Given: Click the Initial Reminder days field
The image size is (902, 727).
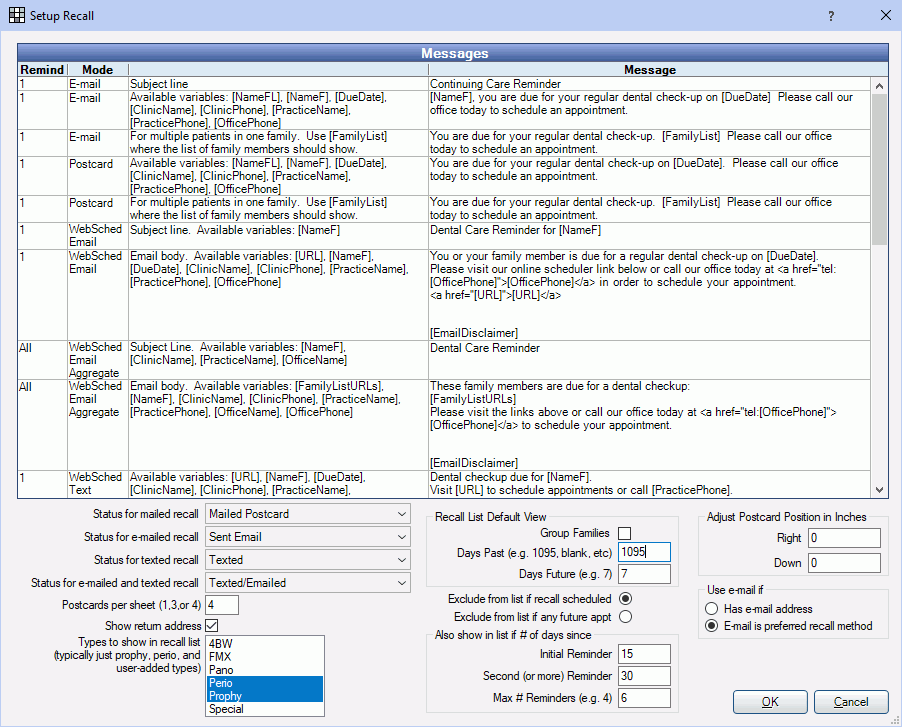Looking at the screenshot, I should click(644, 654).
